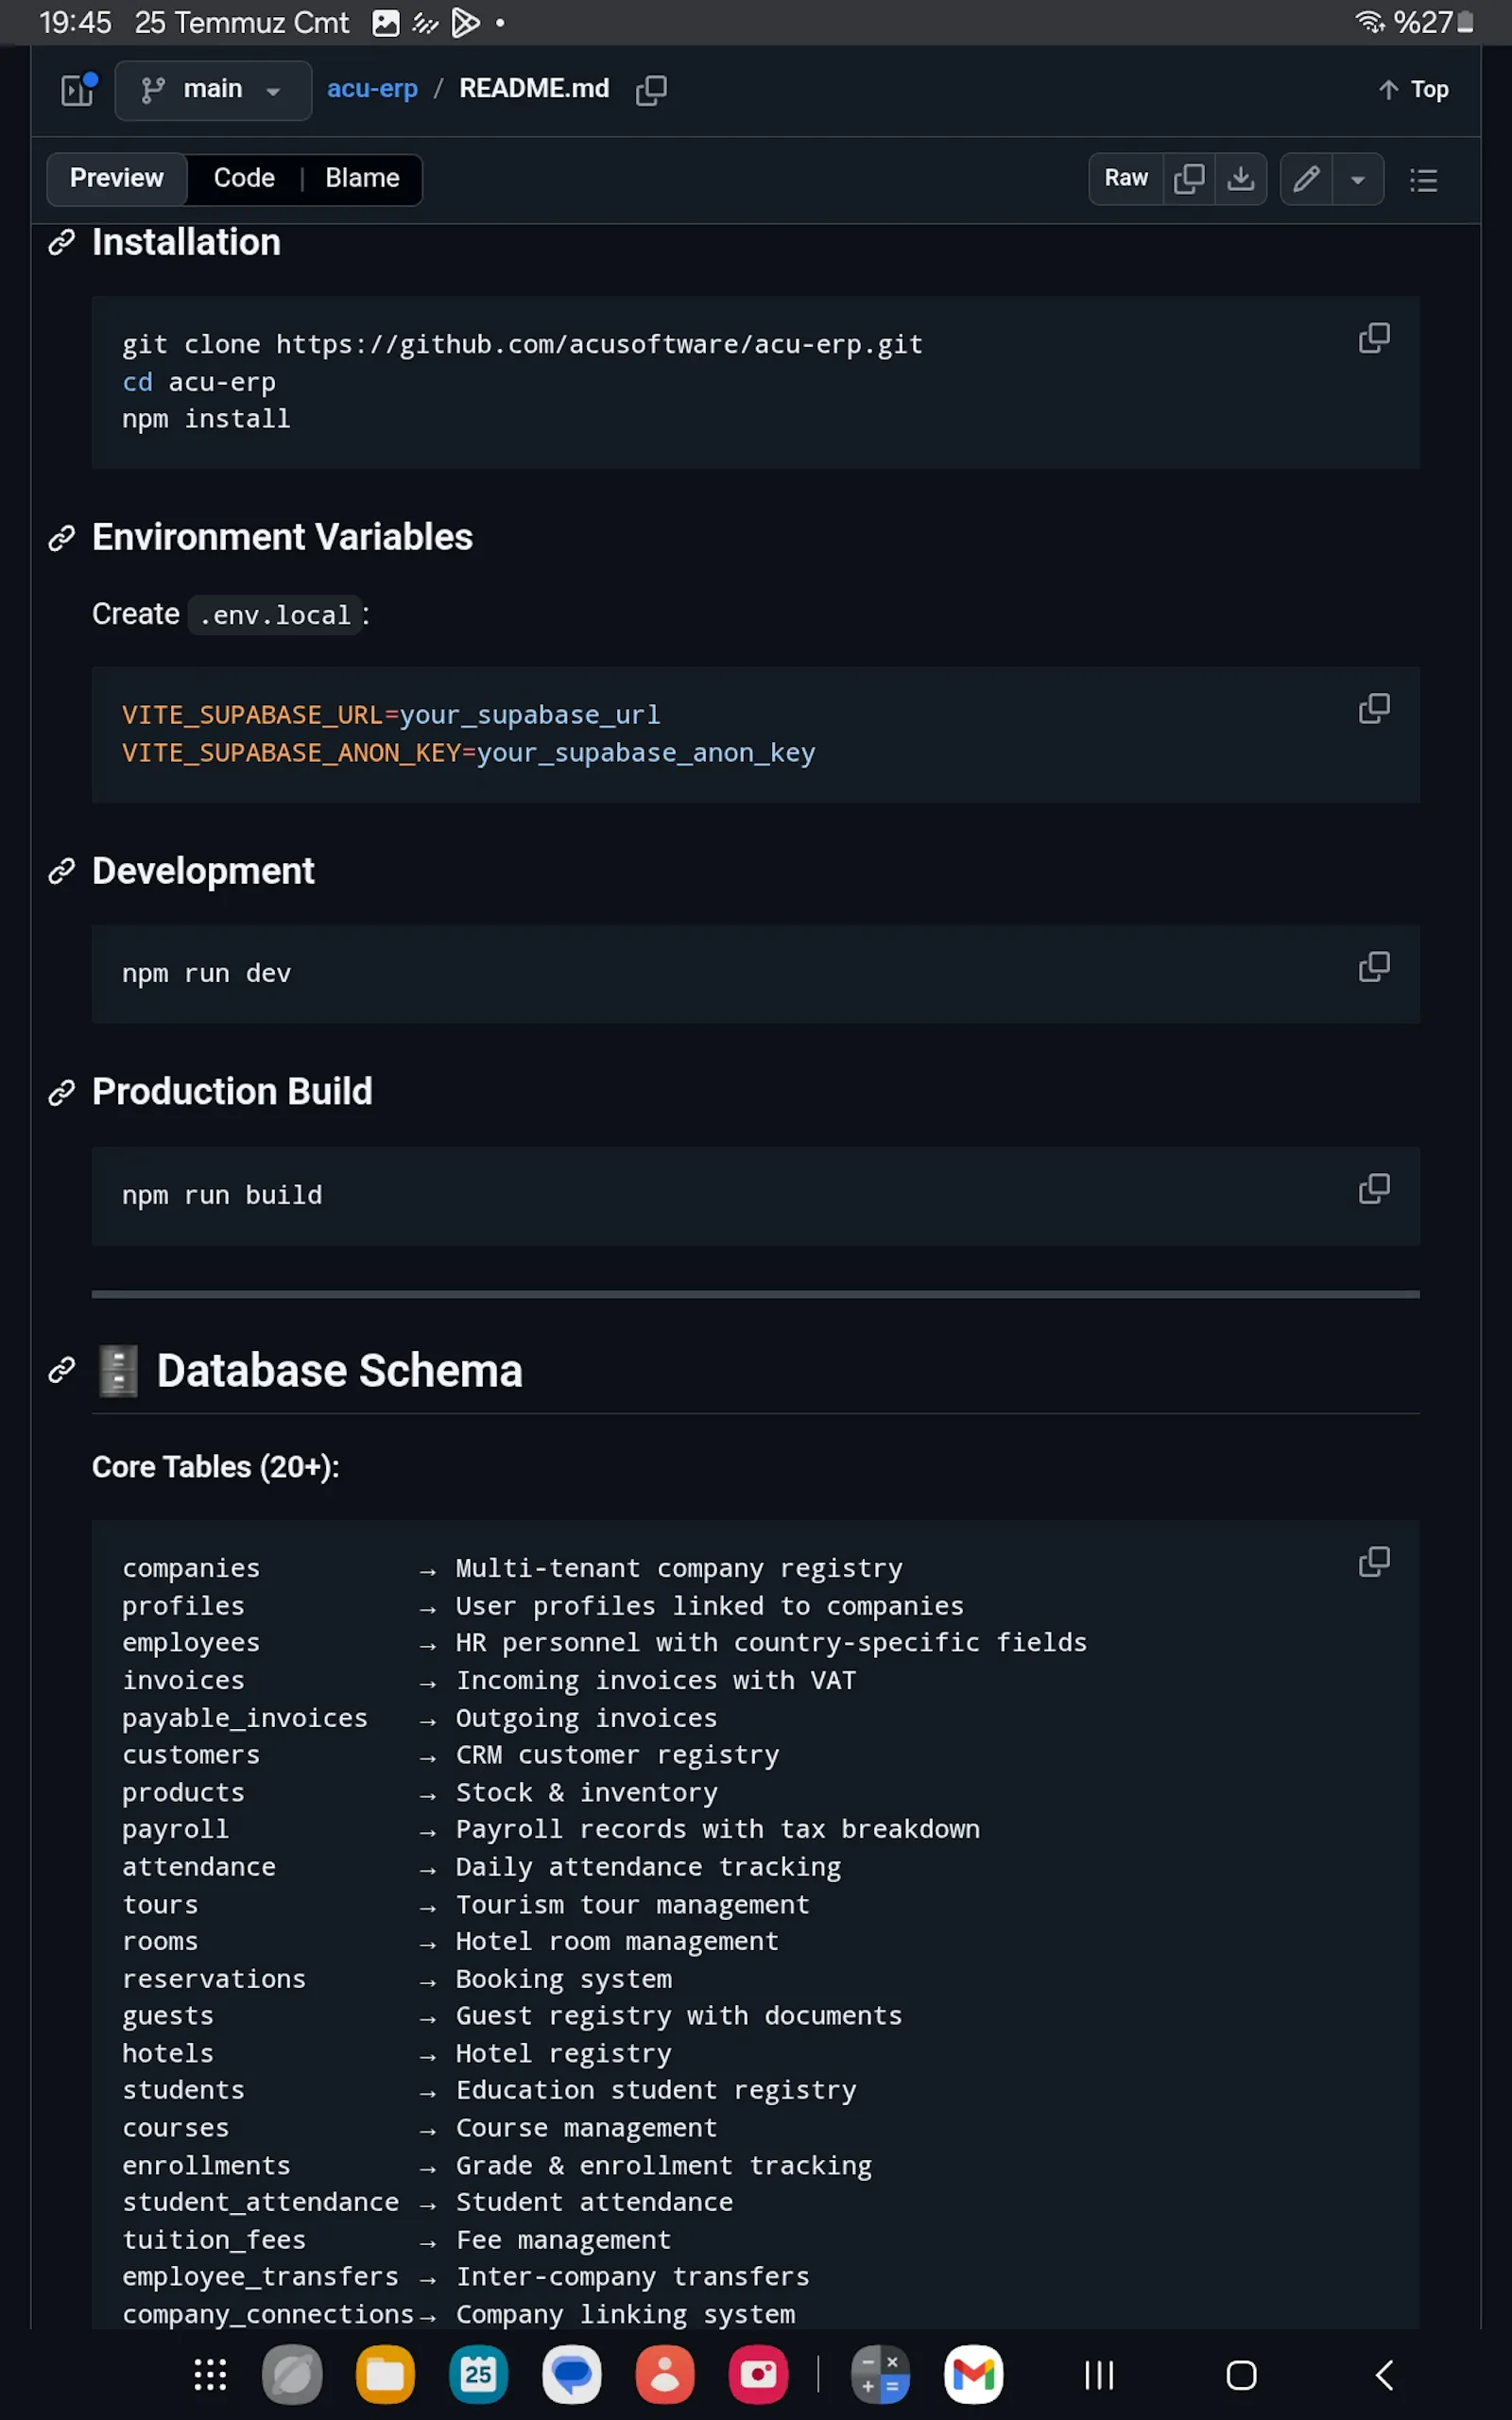Go to the home screen

pyautogui.click(x=1241, y=2375)
